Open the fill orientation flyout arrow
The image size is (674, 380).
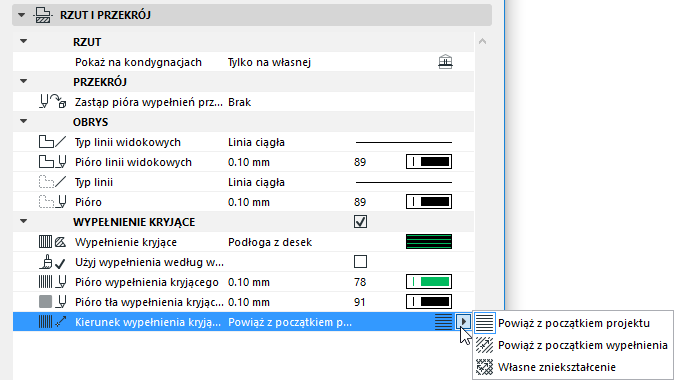pos(463,322)
